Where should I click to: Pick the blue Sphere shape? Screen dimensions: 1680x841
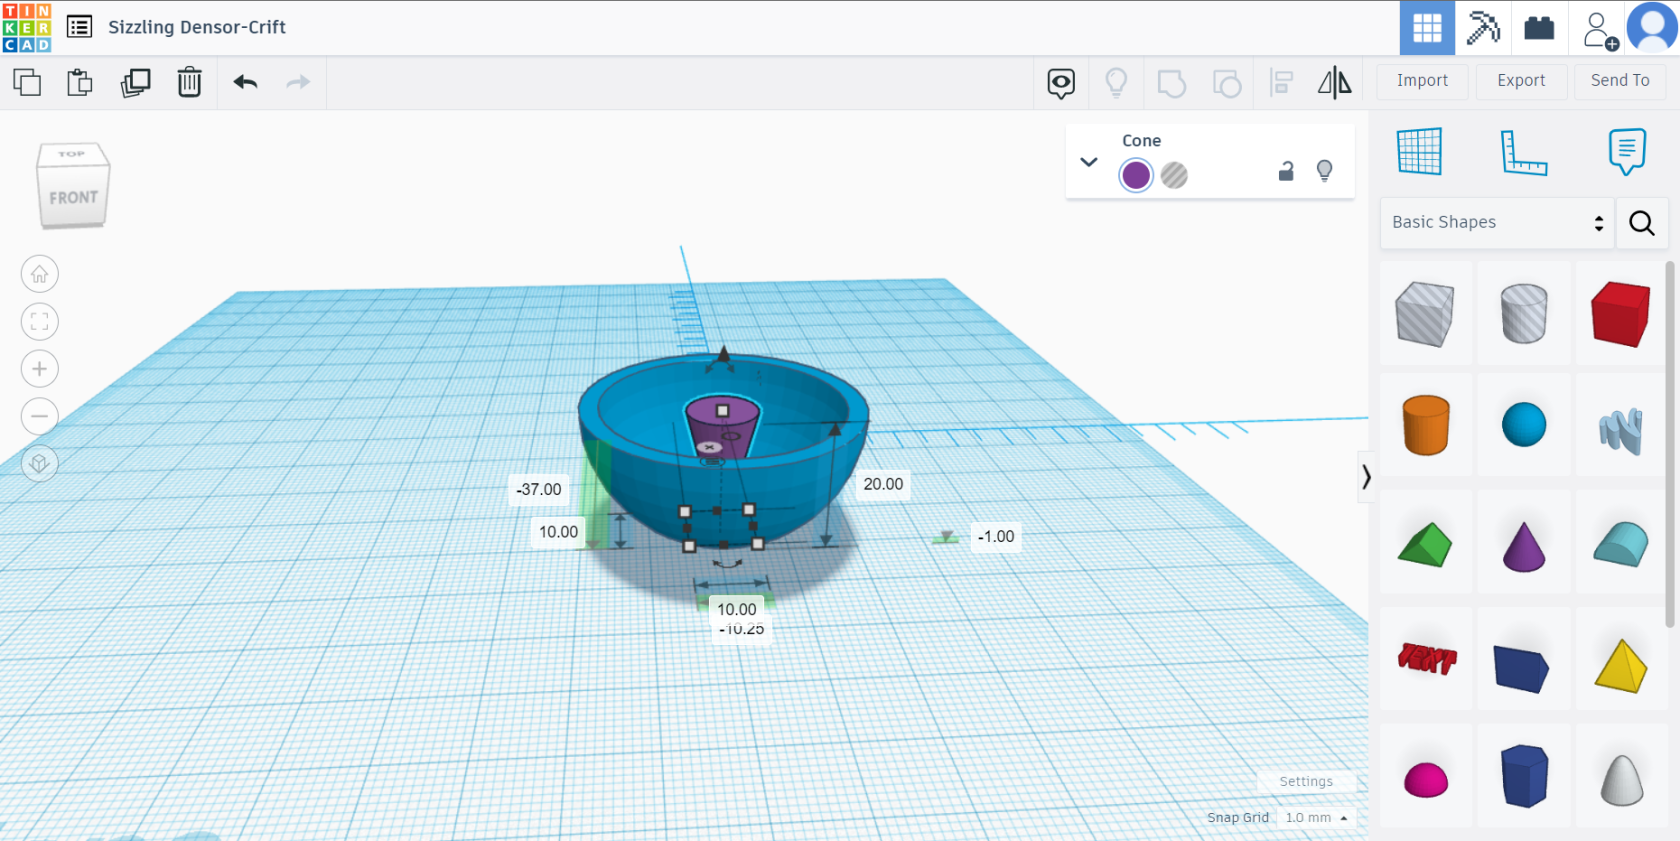1524,425
